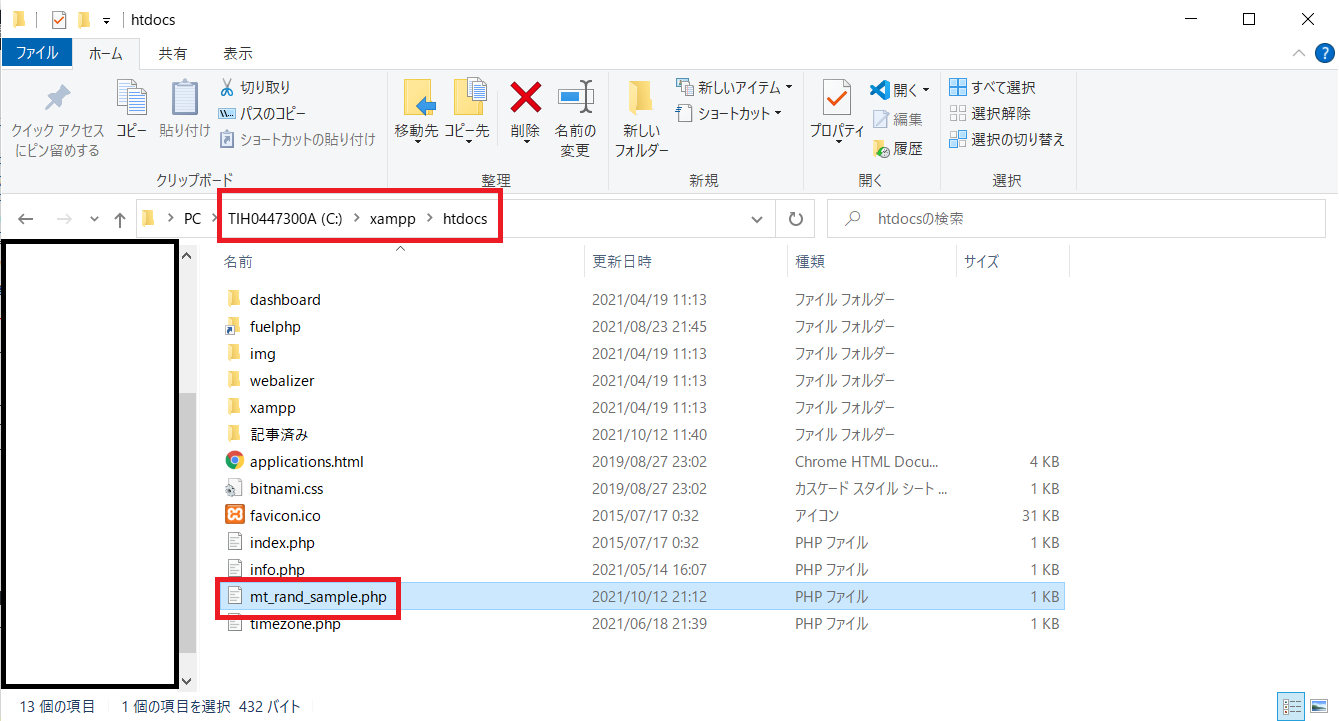The image size is (1339, 721).
Task: Click the Forward navigation arrow
Action: (63, 219)
